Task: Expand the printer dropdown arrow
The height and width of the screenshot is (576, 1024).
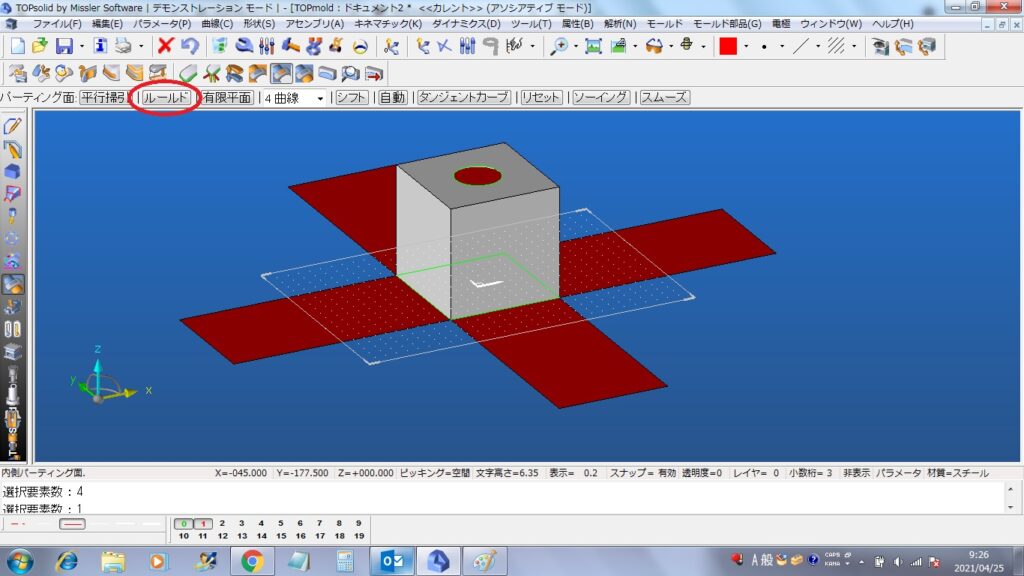Action: 140,46
